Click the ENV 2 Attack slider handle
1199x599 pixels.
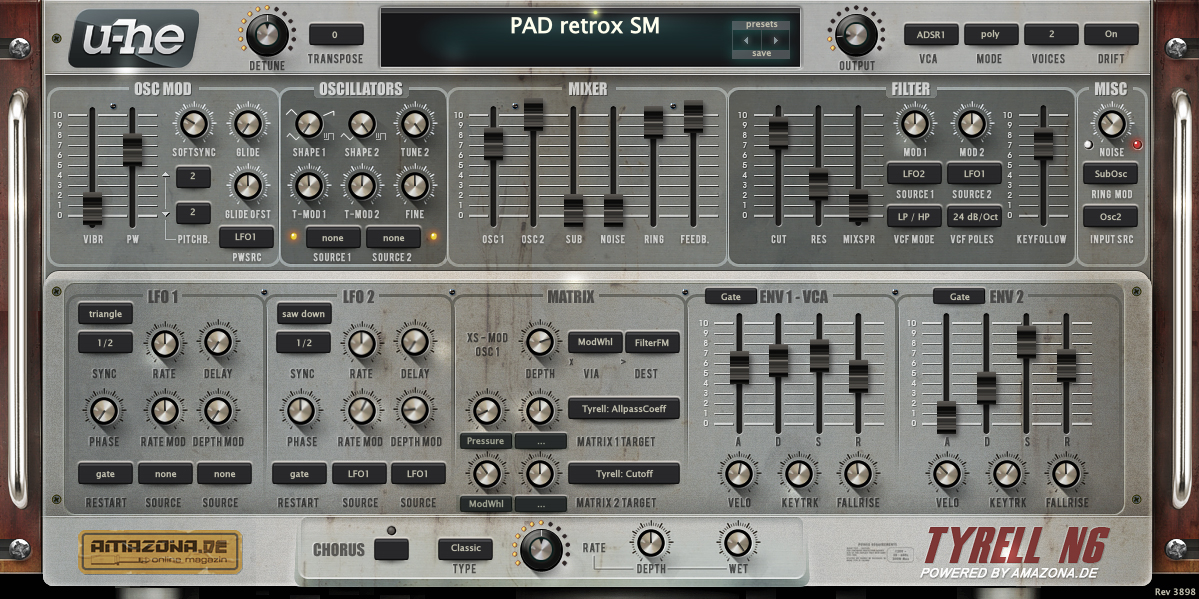[947, 417]
